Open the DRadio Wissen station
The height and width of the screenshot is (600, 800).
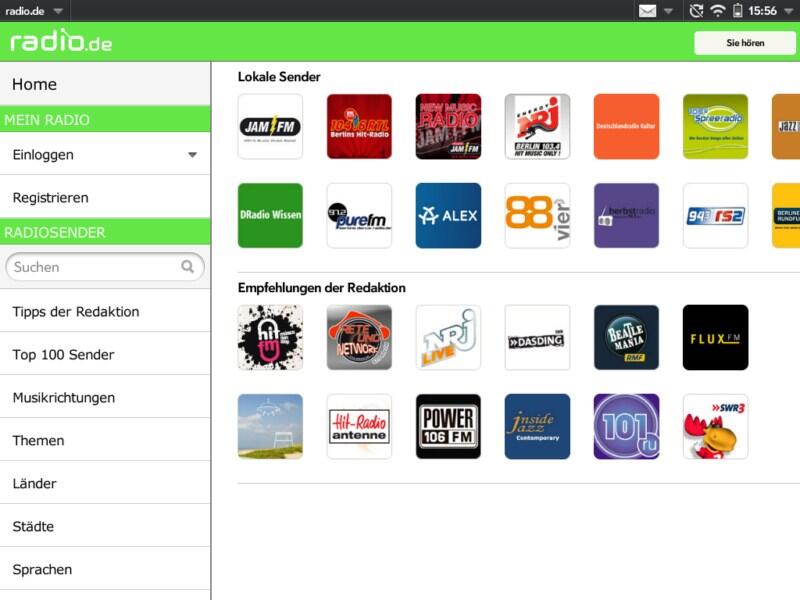coord(270,215)
